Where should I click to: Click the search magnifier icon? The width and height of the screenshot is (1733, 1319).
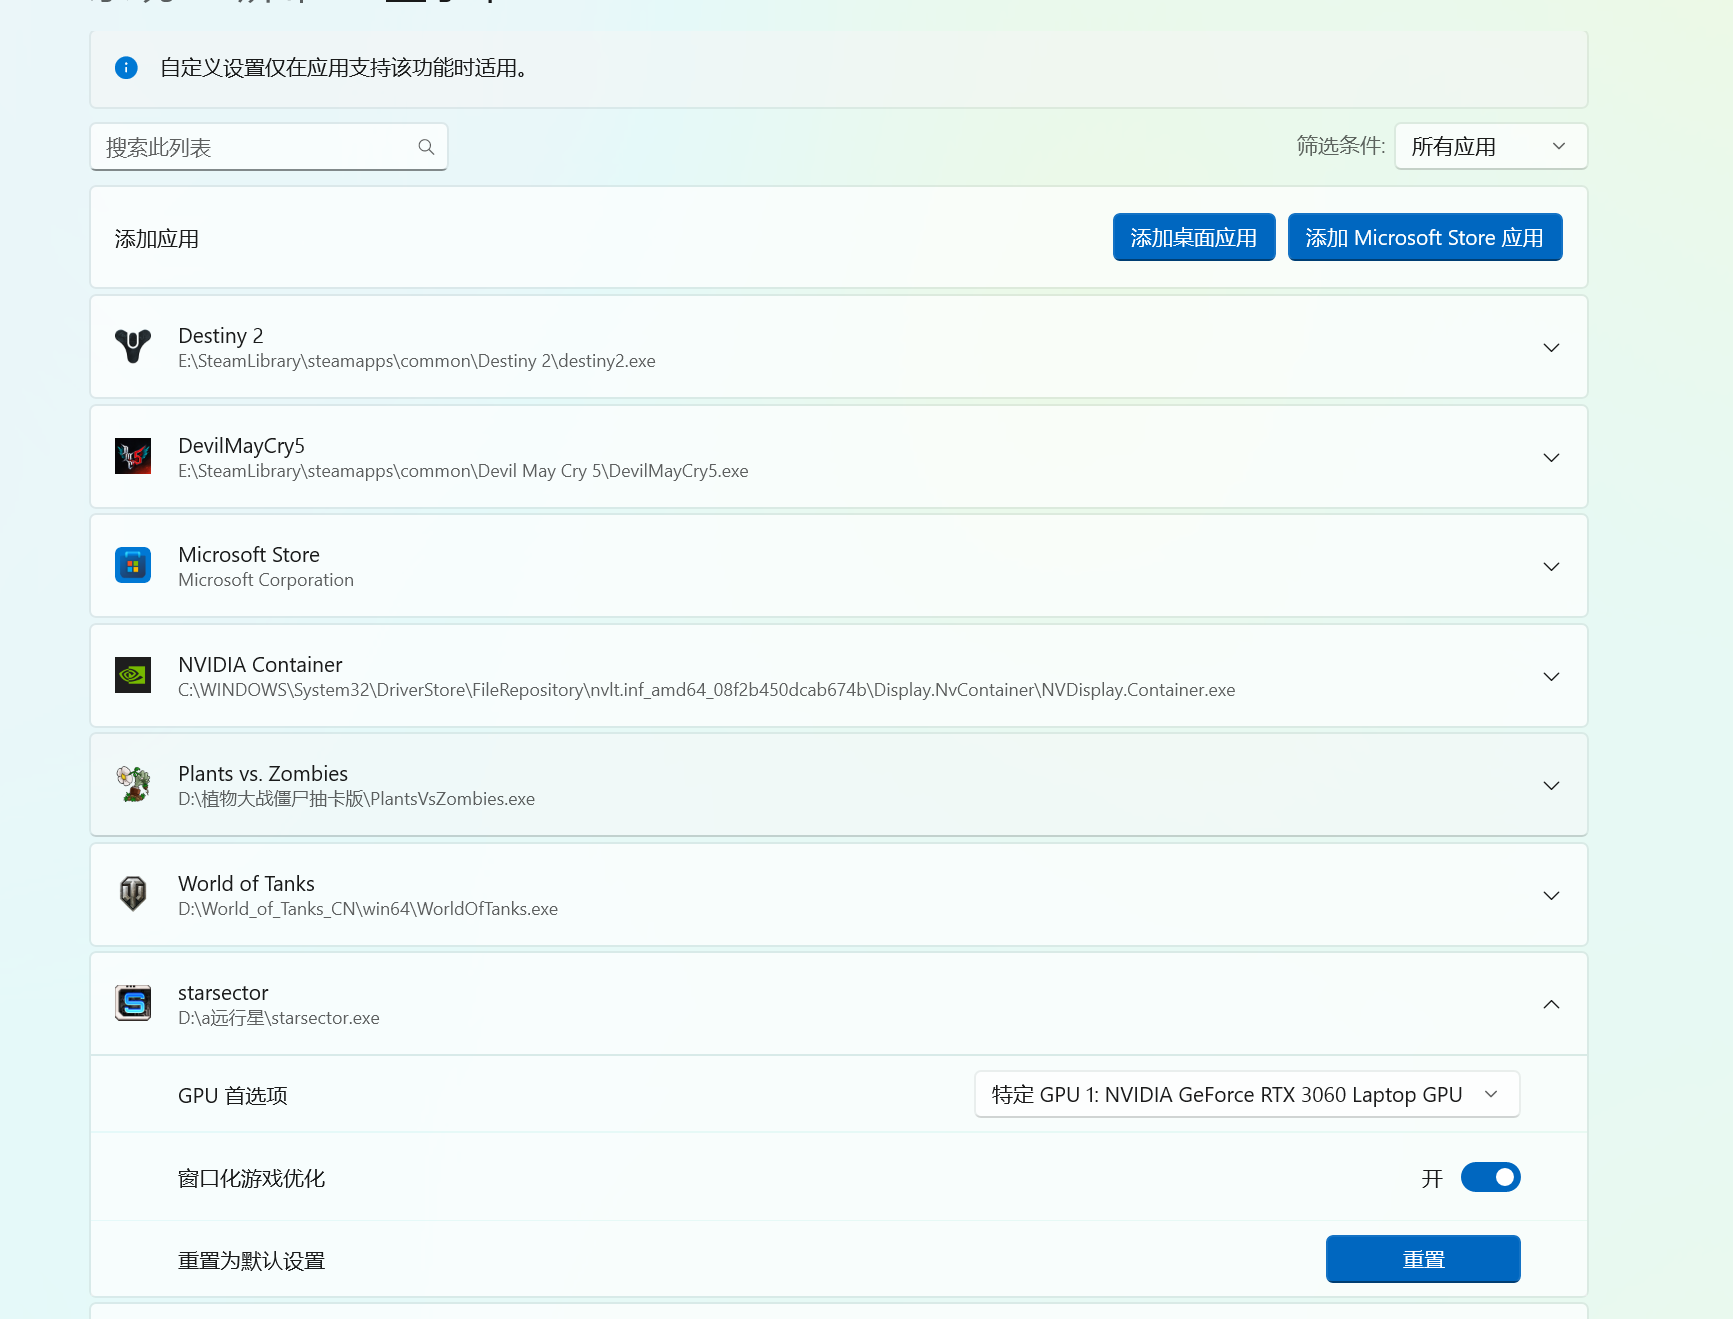[x=426, y=147]
